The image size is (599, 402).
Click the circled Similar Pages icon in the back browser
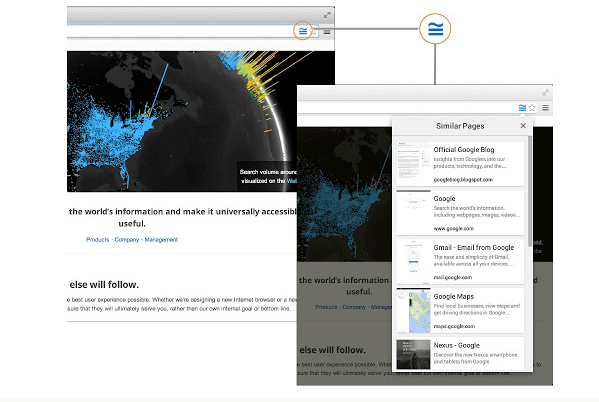[x=303, y=31]
